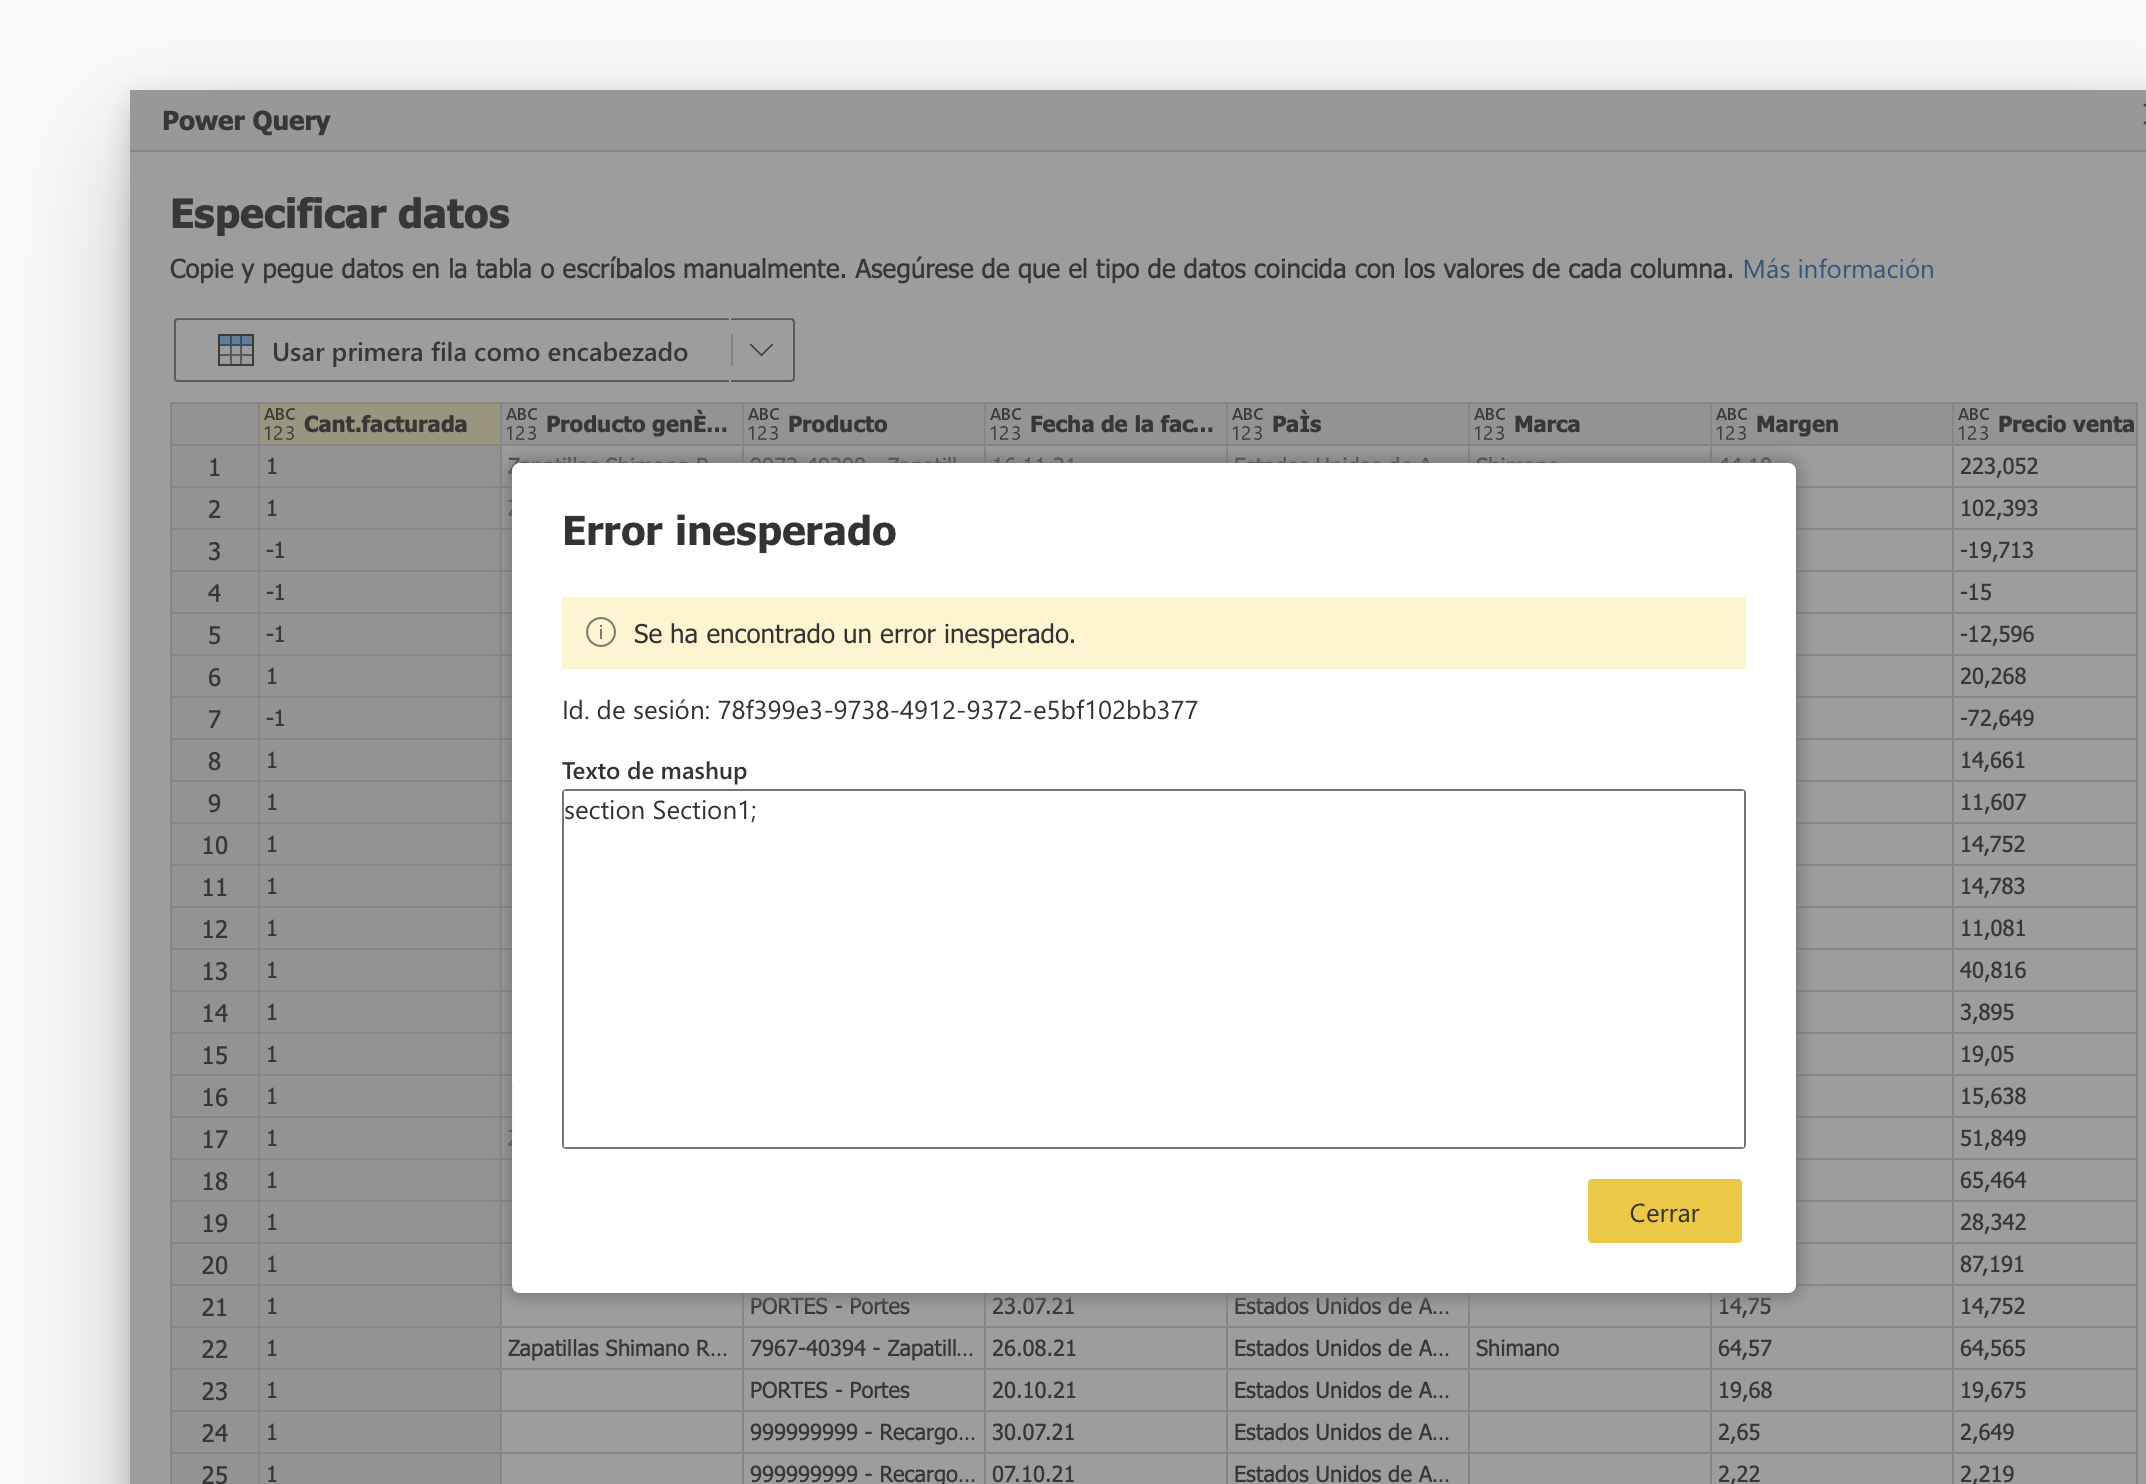This screenshot has width=2146, height=1484.
Task: Click data type icon of Marca column
Action: pyautogui.click(x=1489, y=424)
